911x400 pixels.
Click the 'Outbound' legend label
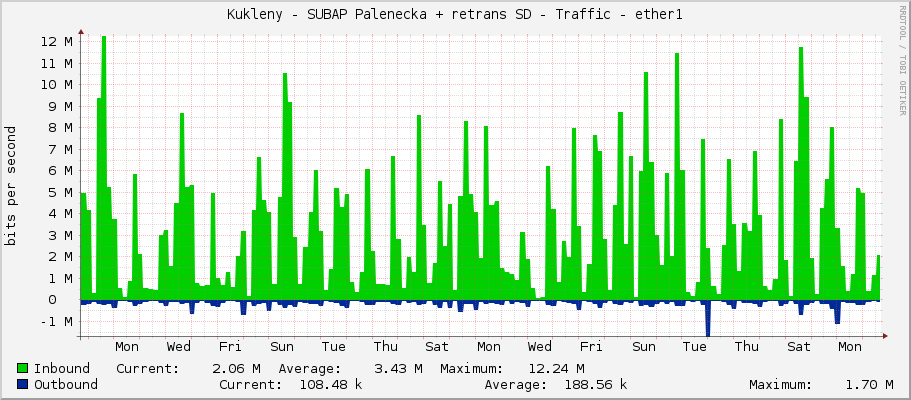pos(66,384)
